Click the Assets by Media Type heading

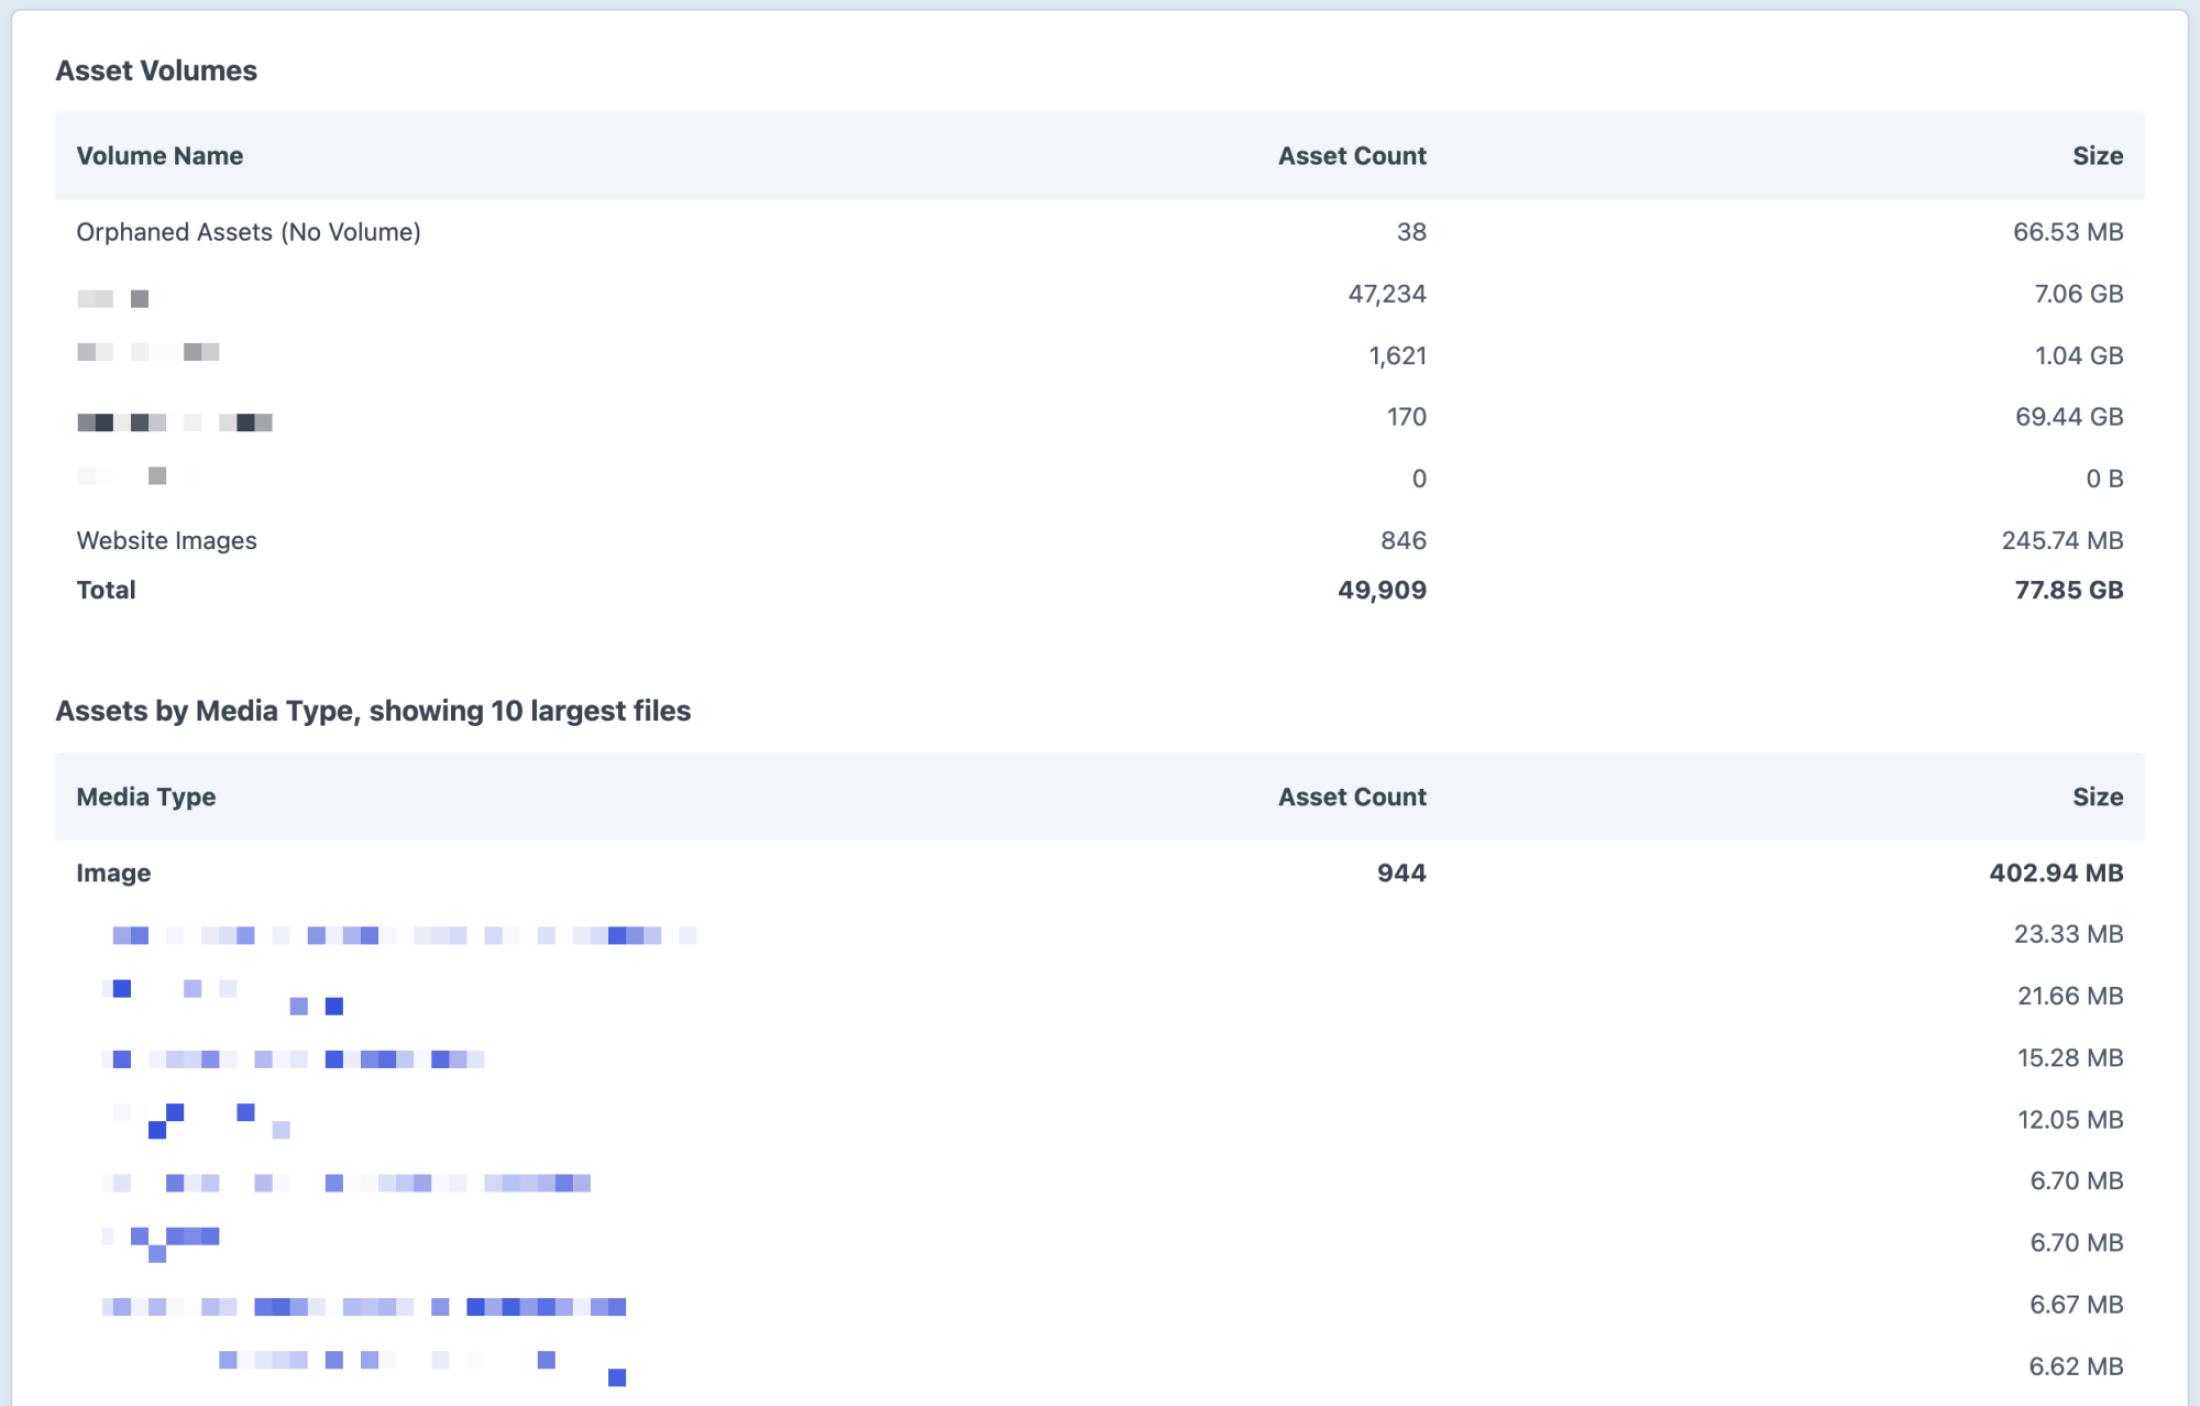pyautogui.click(x=373, y=710)
